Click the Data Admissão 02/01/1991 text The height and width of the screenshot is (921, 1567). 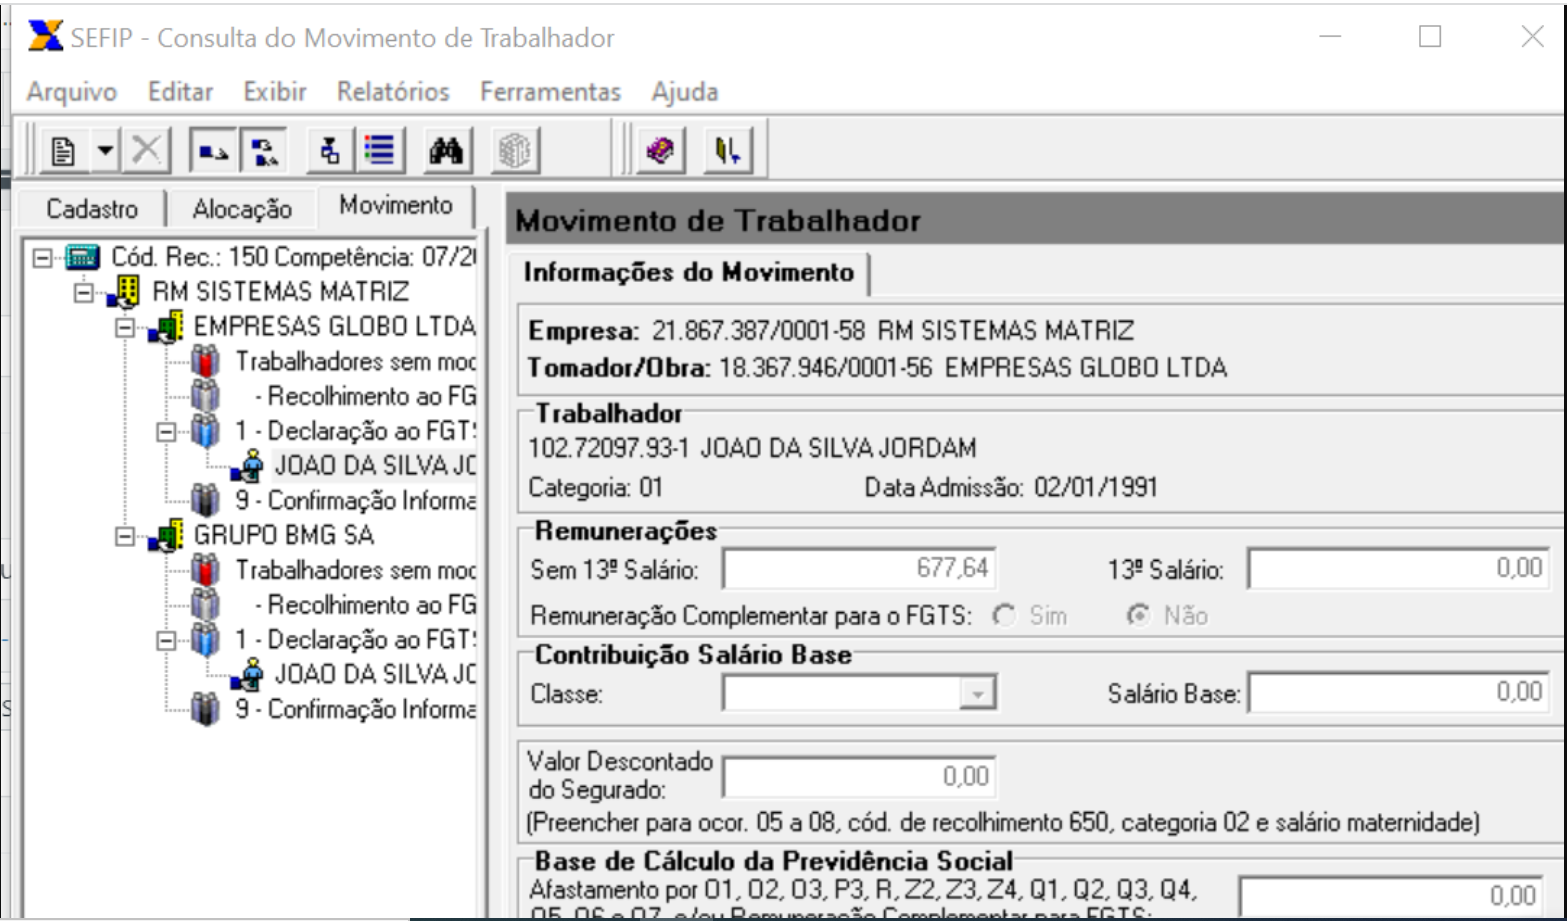pos(1011,488)
